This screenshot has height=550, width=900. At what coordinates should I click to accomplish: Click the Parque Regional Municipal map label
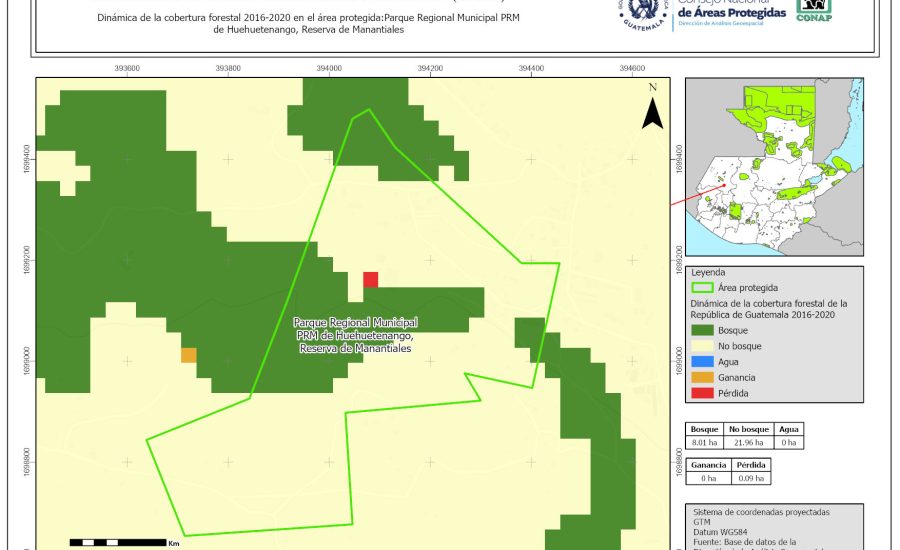(x=355, y=336)
